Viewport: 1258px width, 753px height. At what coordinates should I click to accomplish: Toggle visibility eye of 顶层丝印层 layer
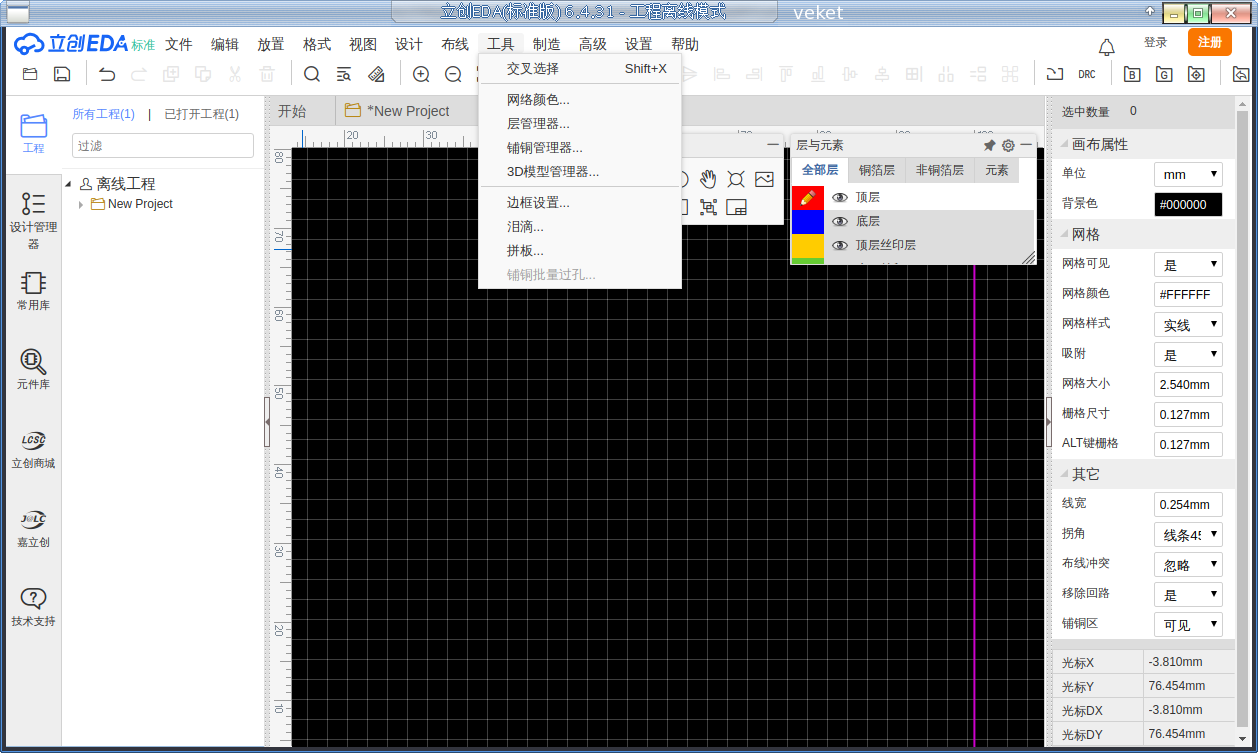tap(840, 245)
